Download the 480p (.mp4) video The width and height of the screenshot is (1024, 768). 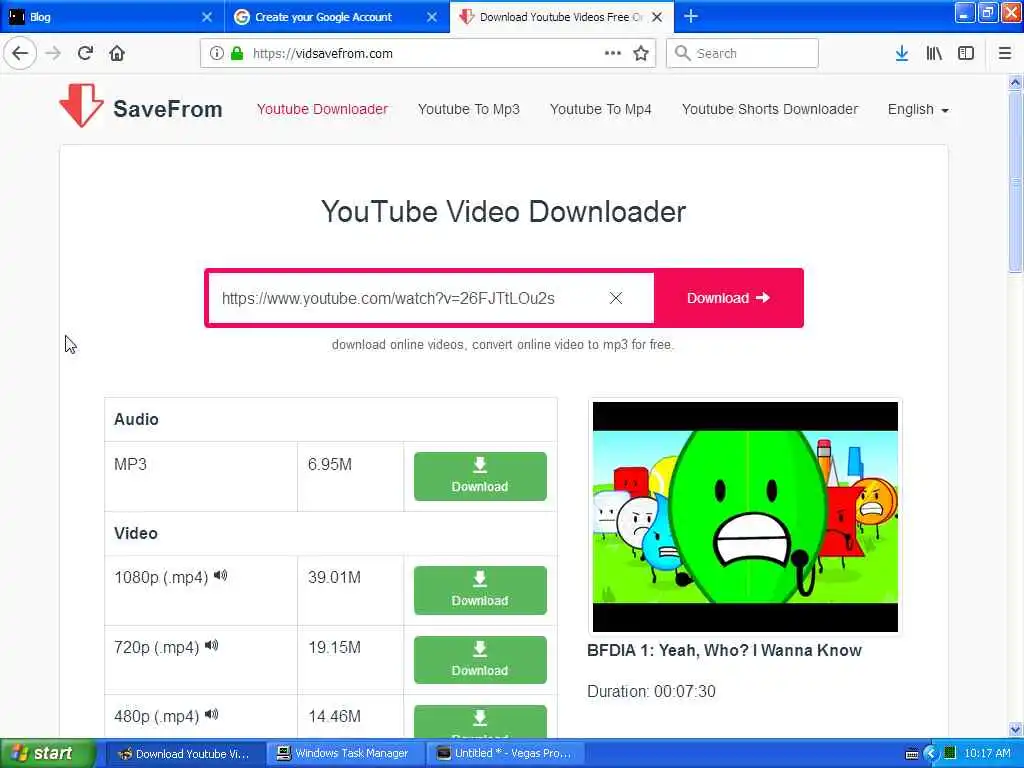point(480,721)
